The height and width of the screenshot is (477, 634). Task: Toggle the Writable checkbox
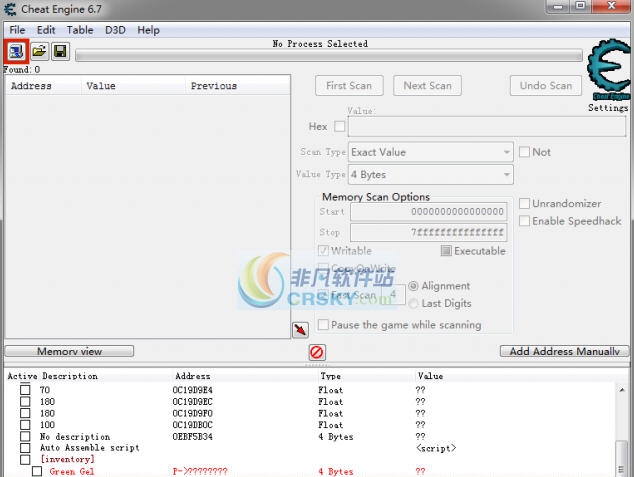323,251
